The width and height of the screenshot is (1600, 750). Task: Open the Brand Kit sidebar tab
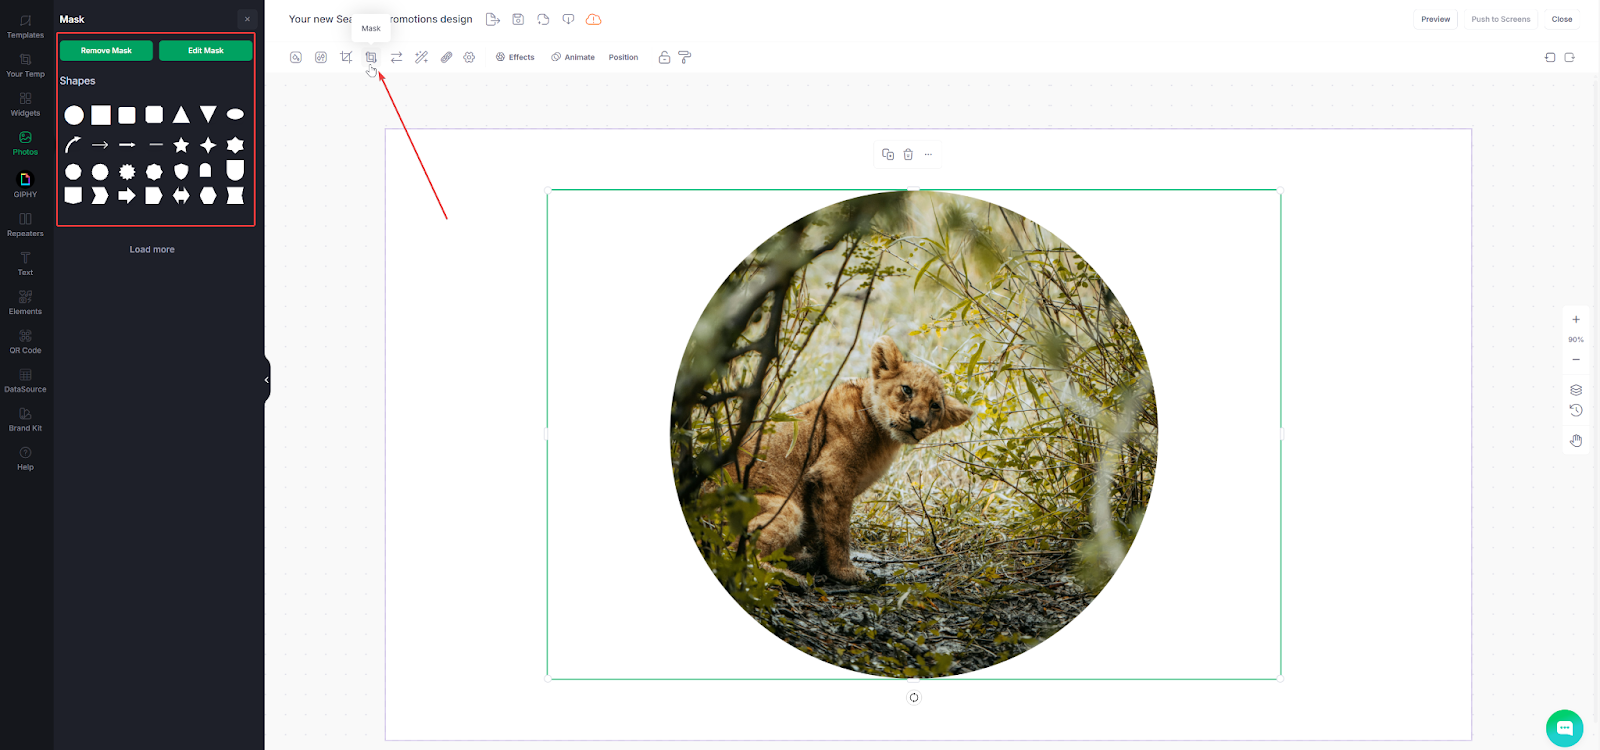pyautogui.click(x=25, y=420)
